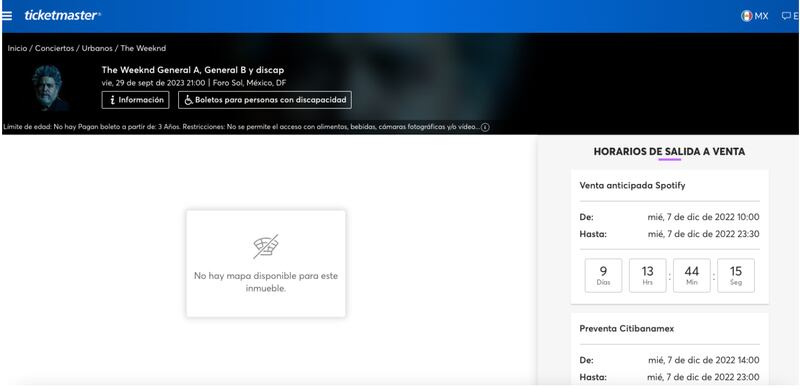Viewport: 800px width, 389px height.
Task: Open the MX country selector
Action: [x=755, y=16]
